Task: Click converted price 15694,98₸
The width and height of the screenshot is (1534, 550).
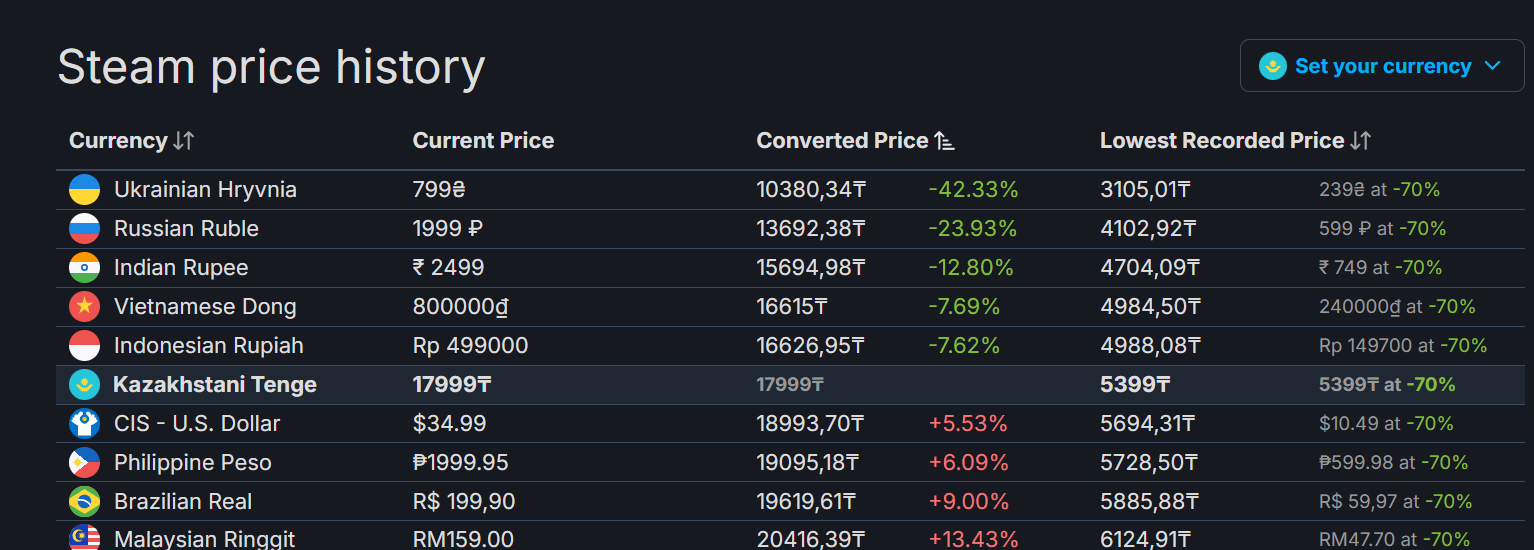Action: [811, 267]
